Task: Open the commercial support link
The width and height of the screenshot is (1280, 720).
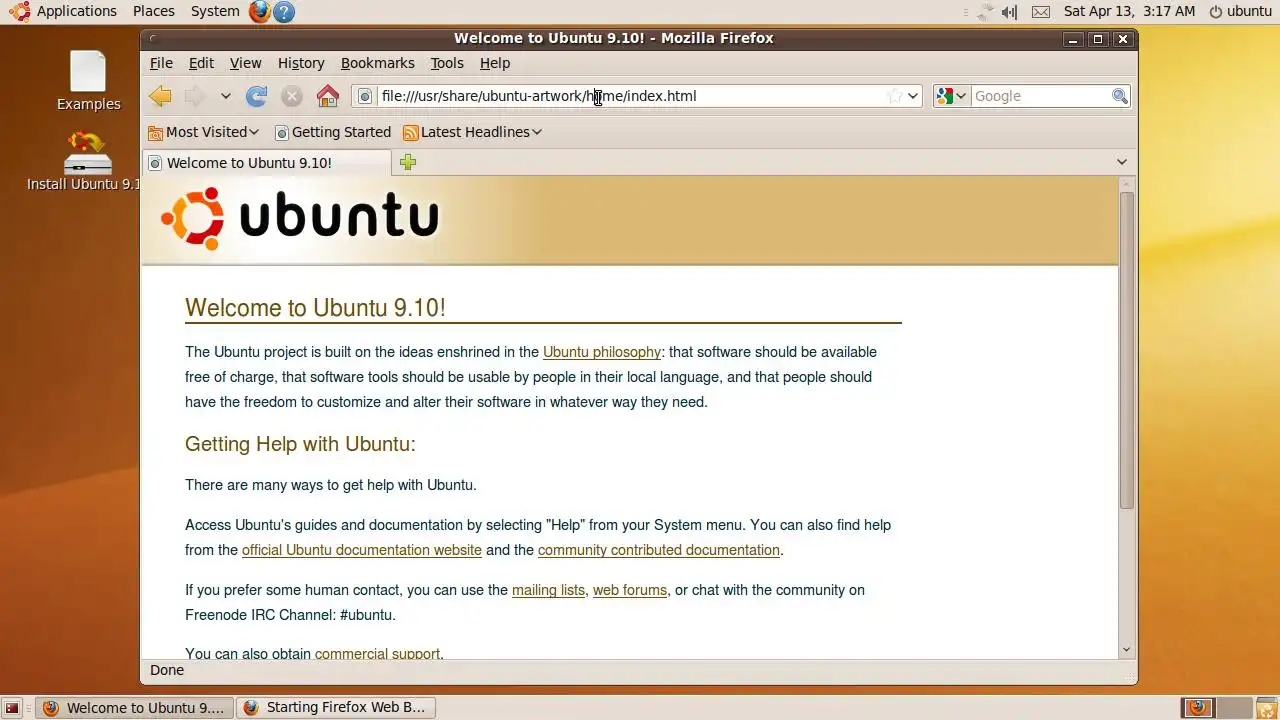Action: click(x=377, y=654)
